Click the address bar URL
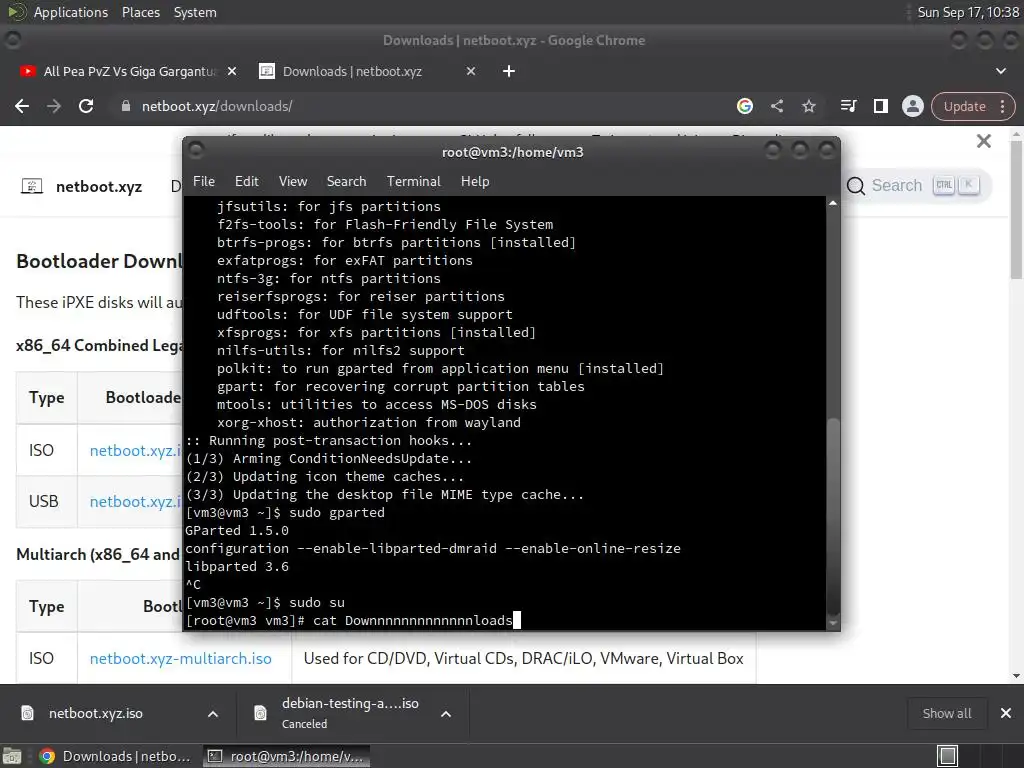 click(x=217, y=106)
